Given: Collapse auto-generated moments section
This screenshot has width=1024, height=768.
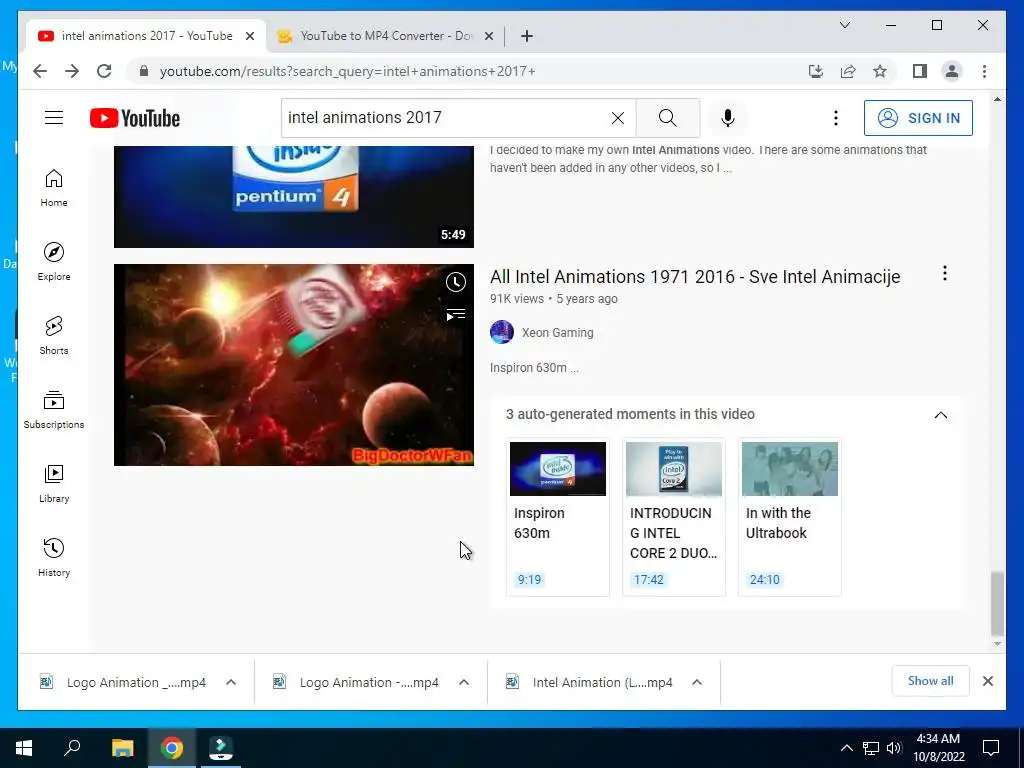Looking at the screenshot, I should click(x=940, y=415).
